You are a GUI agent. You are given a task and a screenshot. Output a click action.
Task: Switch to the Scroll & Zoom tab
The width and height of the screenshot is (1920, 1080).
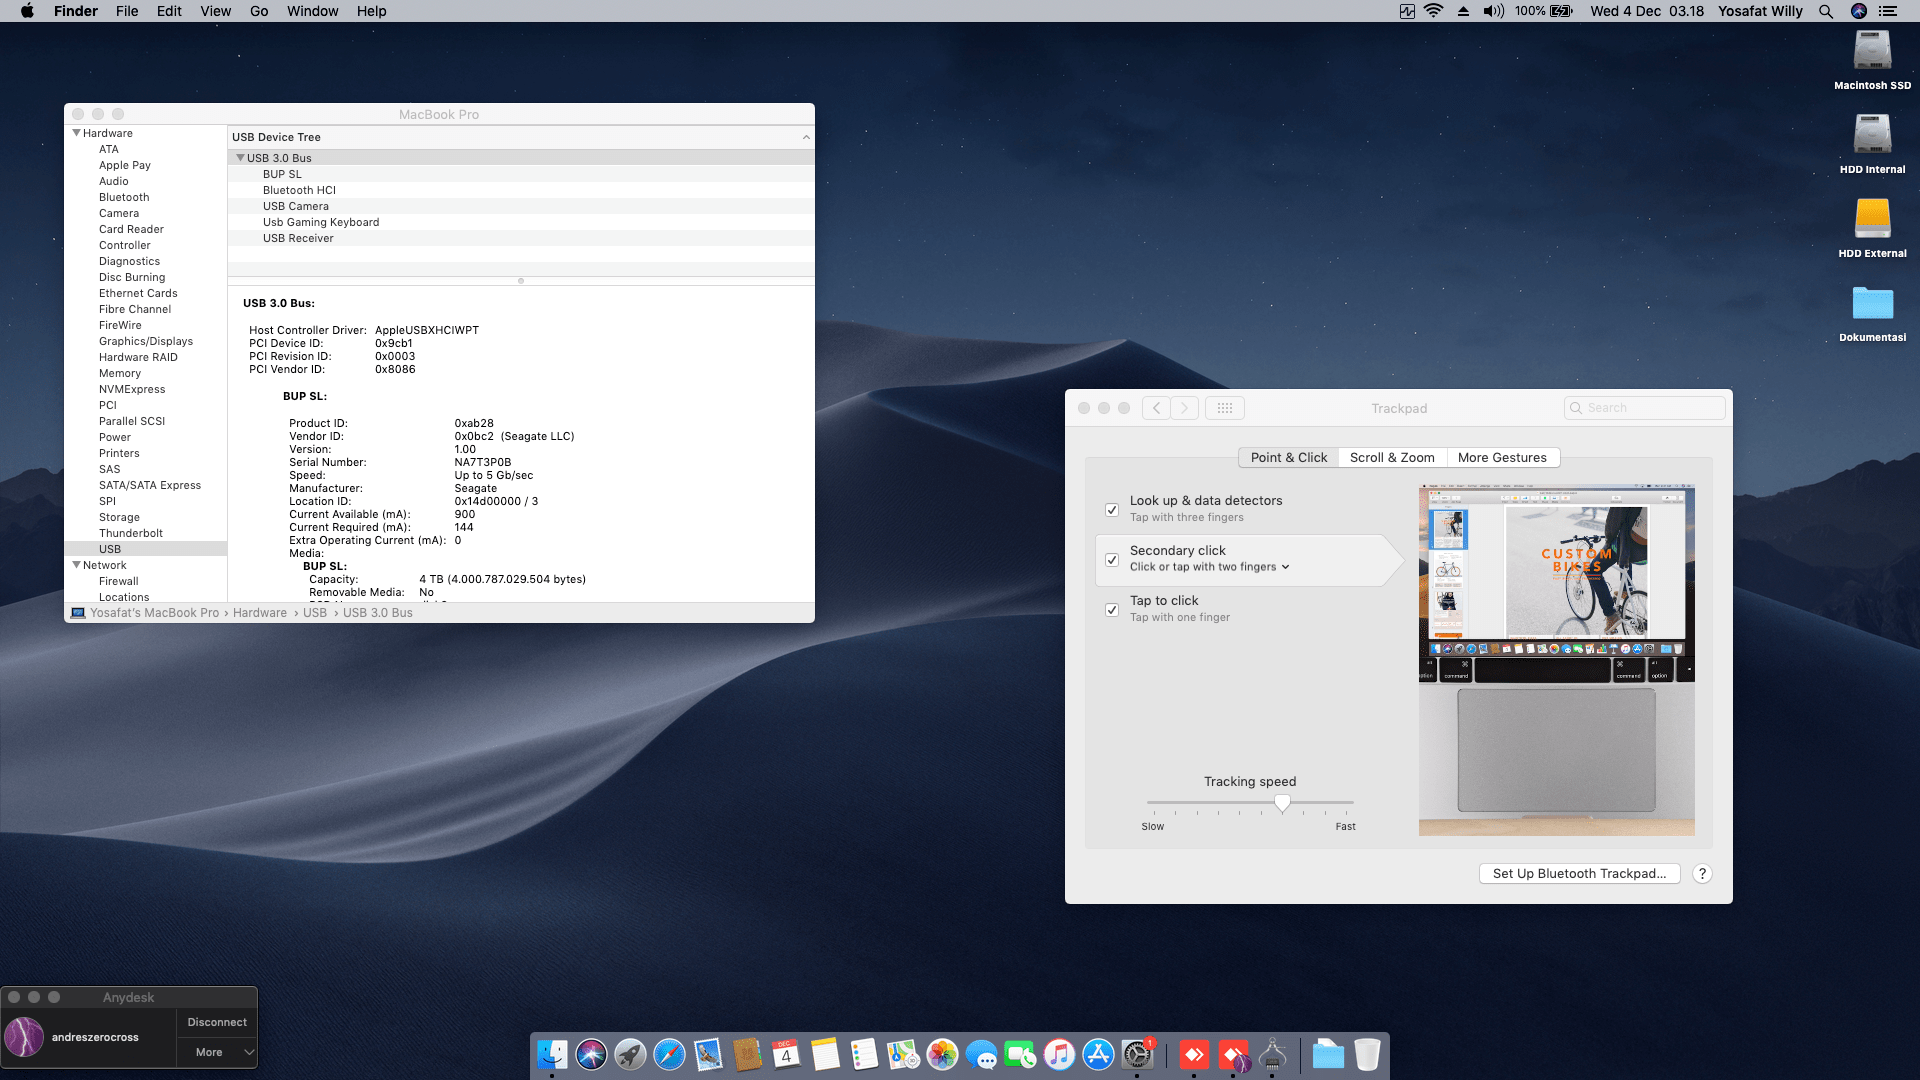point(1392,457)
